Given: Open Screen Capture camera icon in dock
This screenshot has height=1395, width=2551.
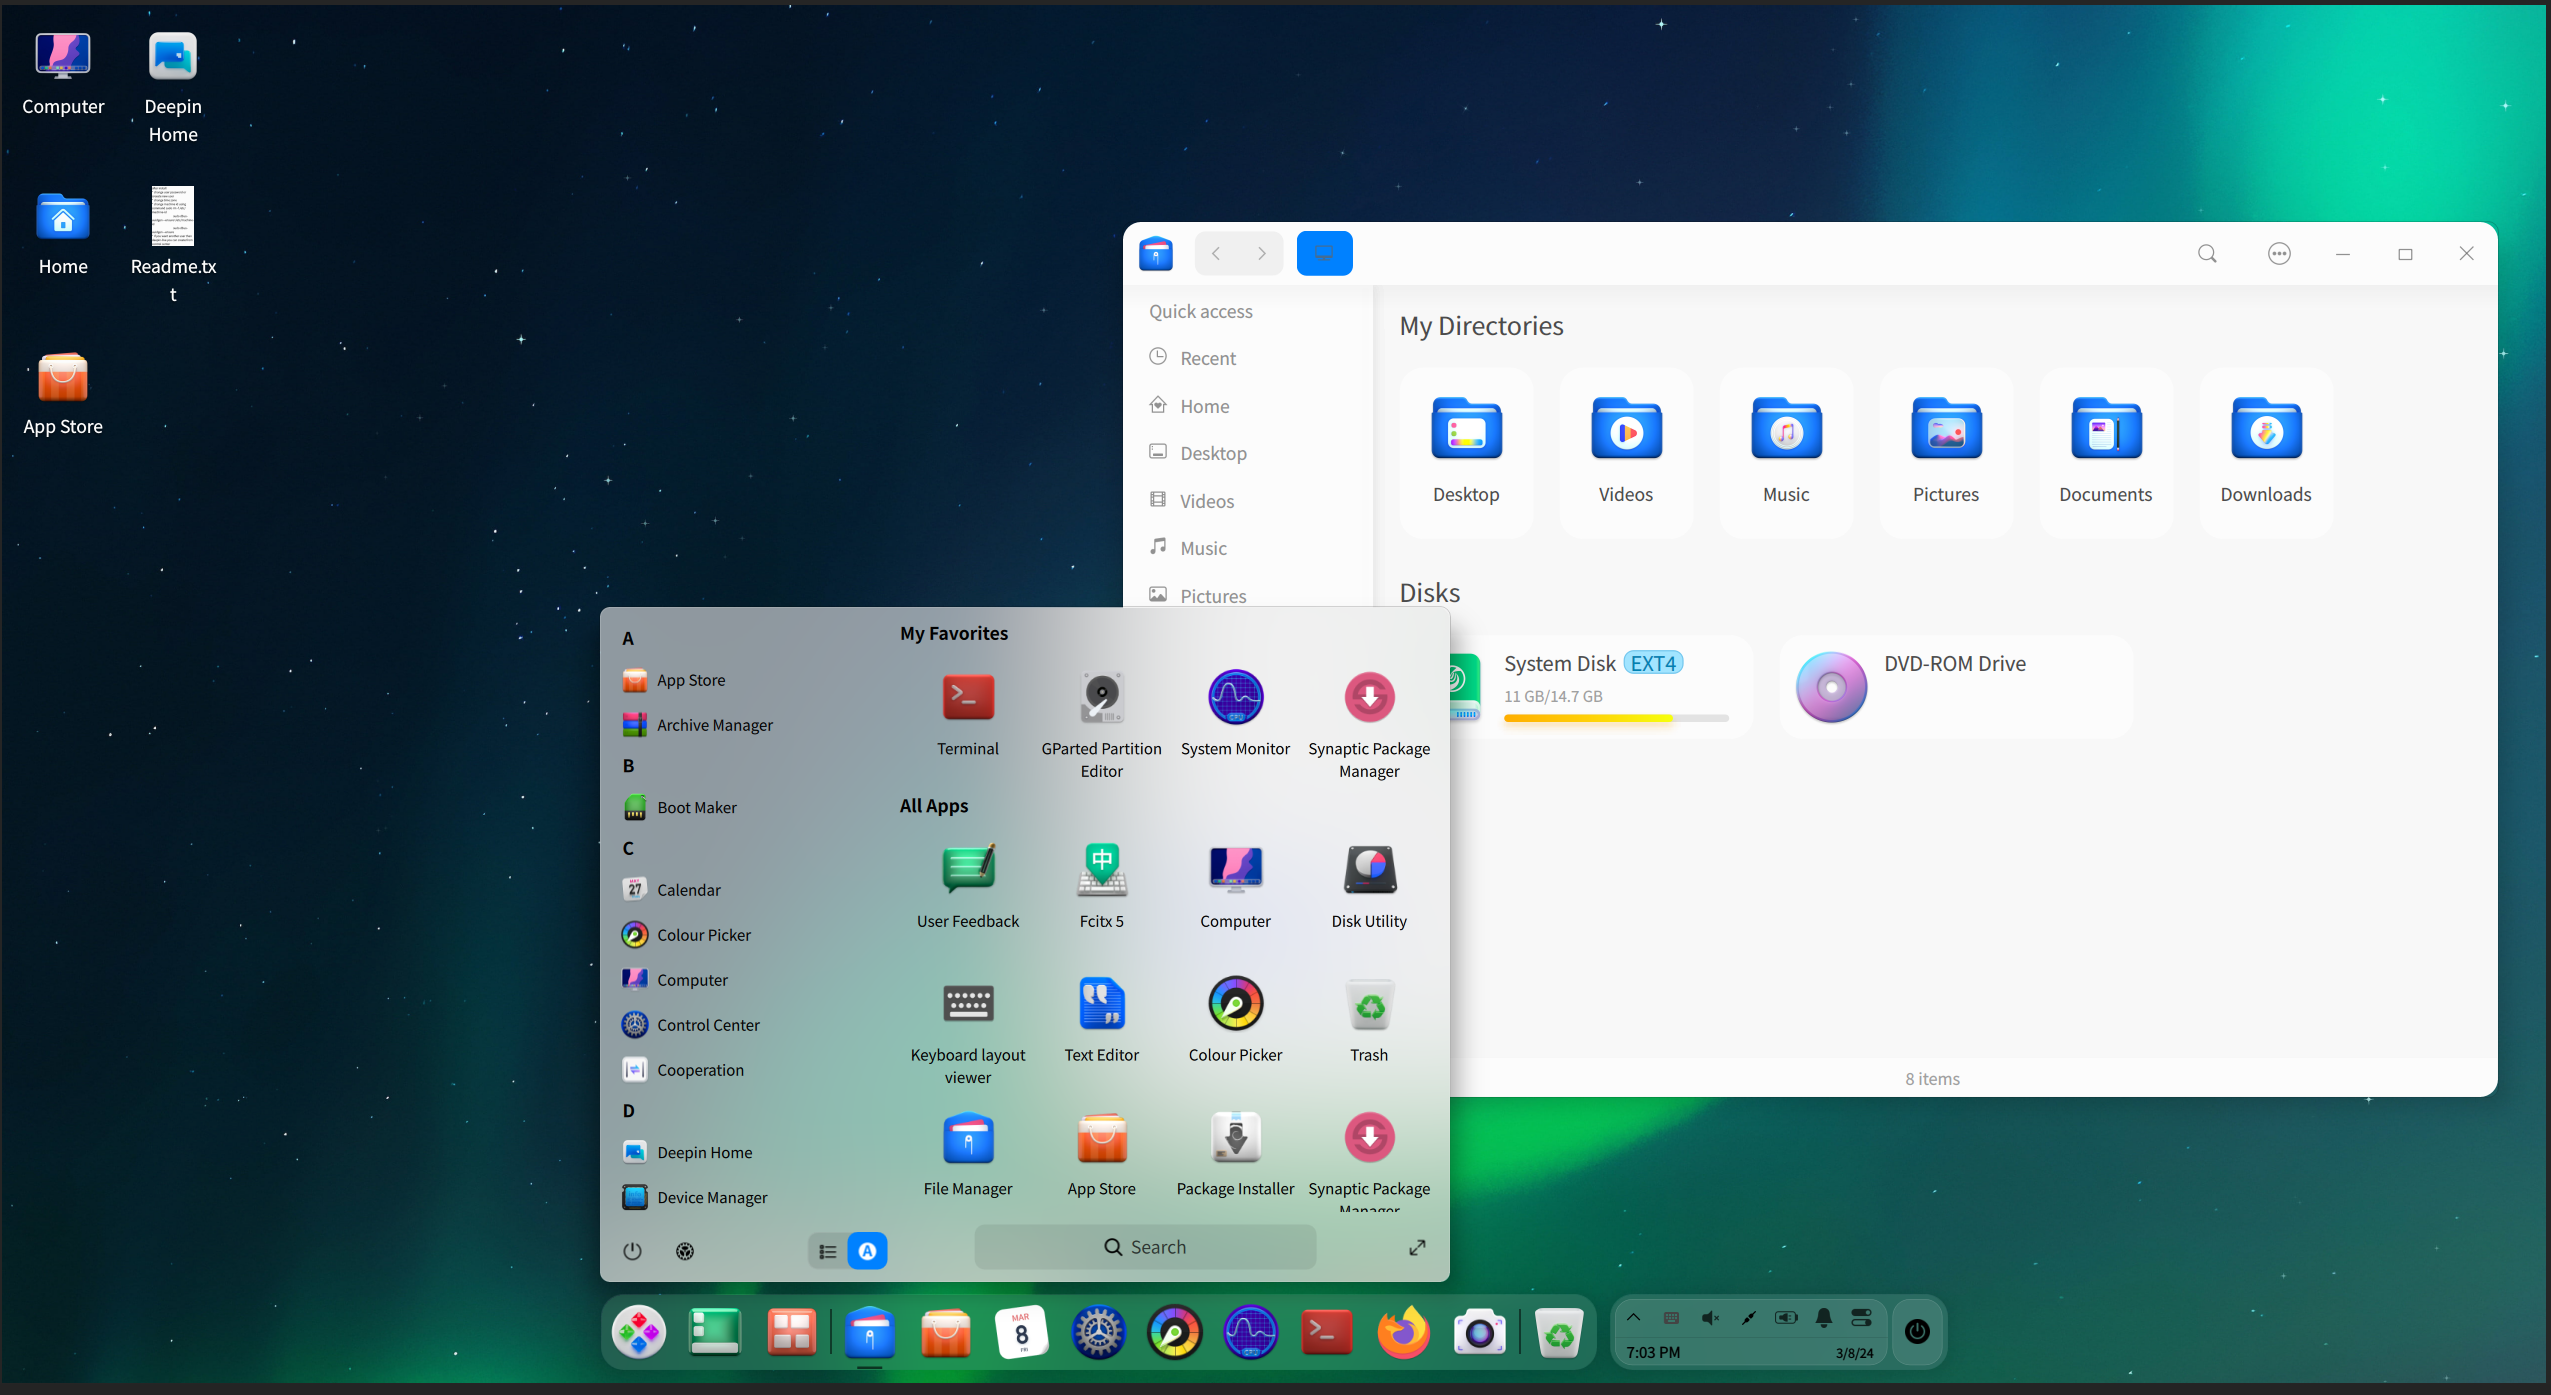Looking at the screenshot, I should click(x=1479, y=1332).
